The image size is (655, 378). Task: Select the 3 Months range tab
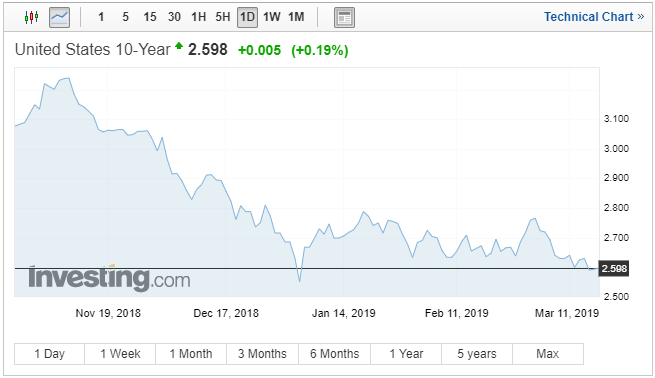(x=262, y=354)
